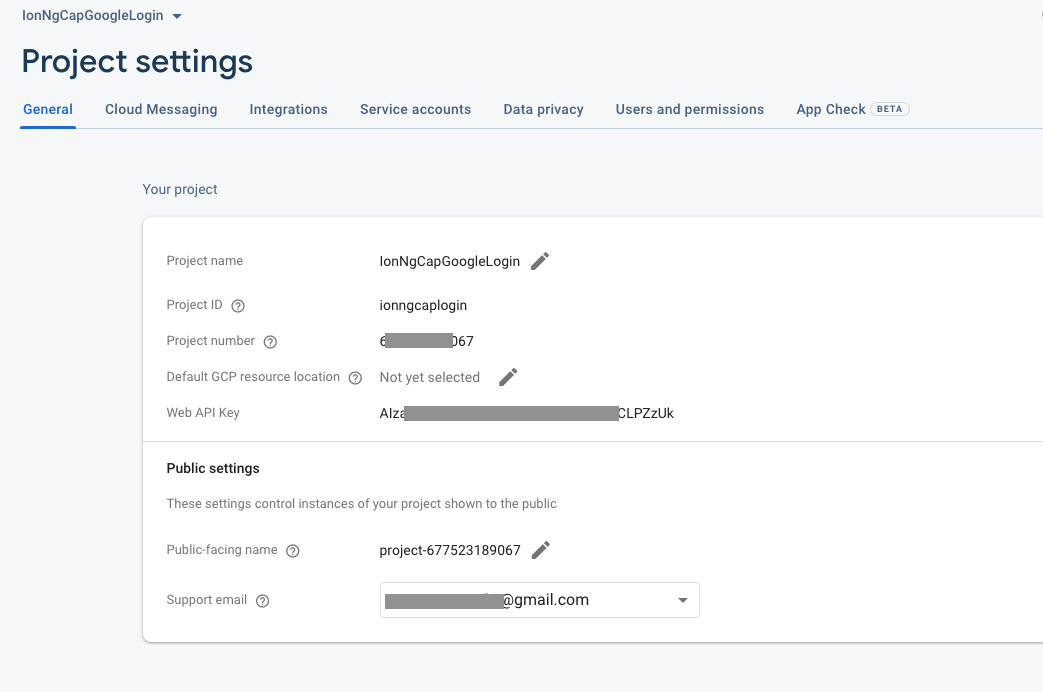Click the Project ID label
The width and height of the screenshot is (1043, 692).
coord(194,305)
